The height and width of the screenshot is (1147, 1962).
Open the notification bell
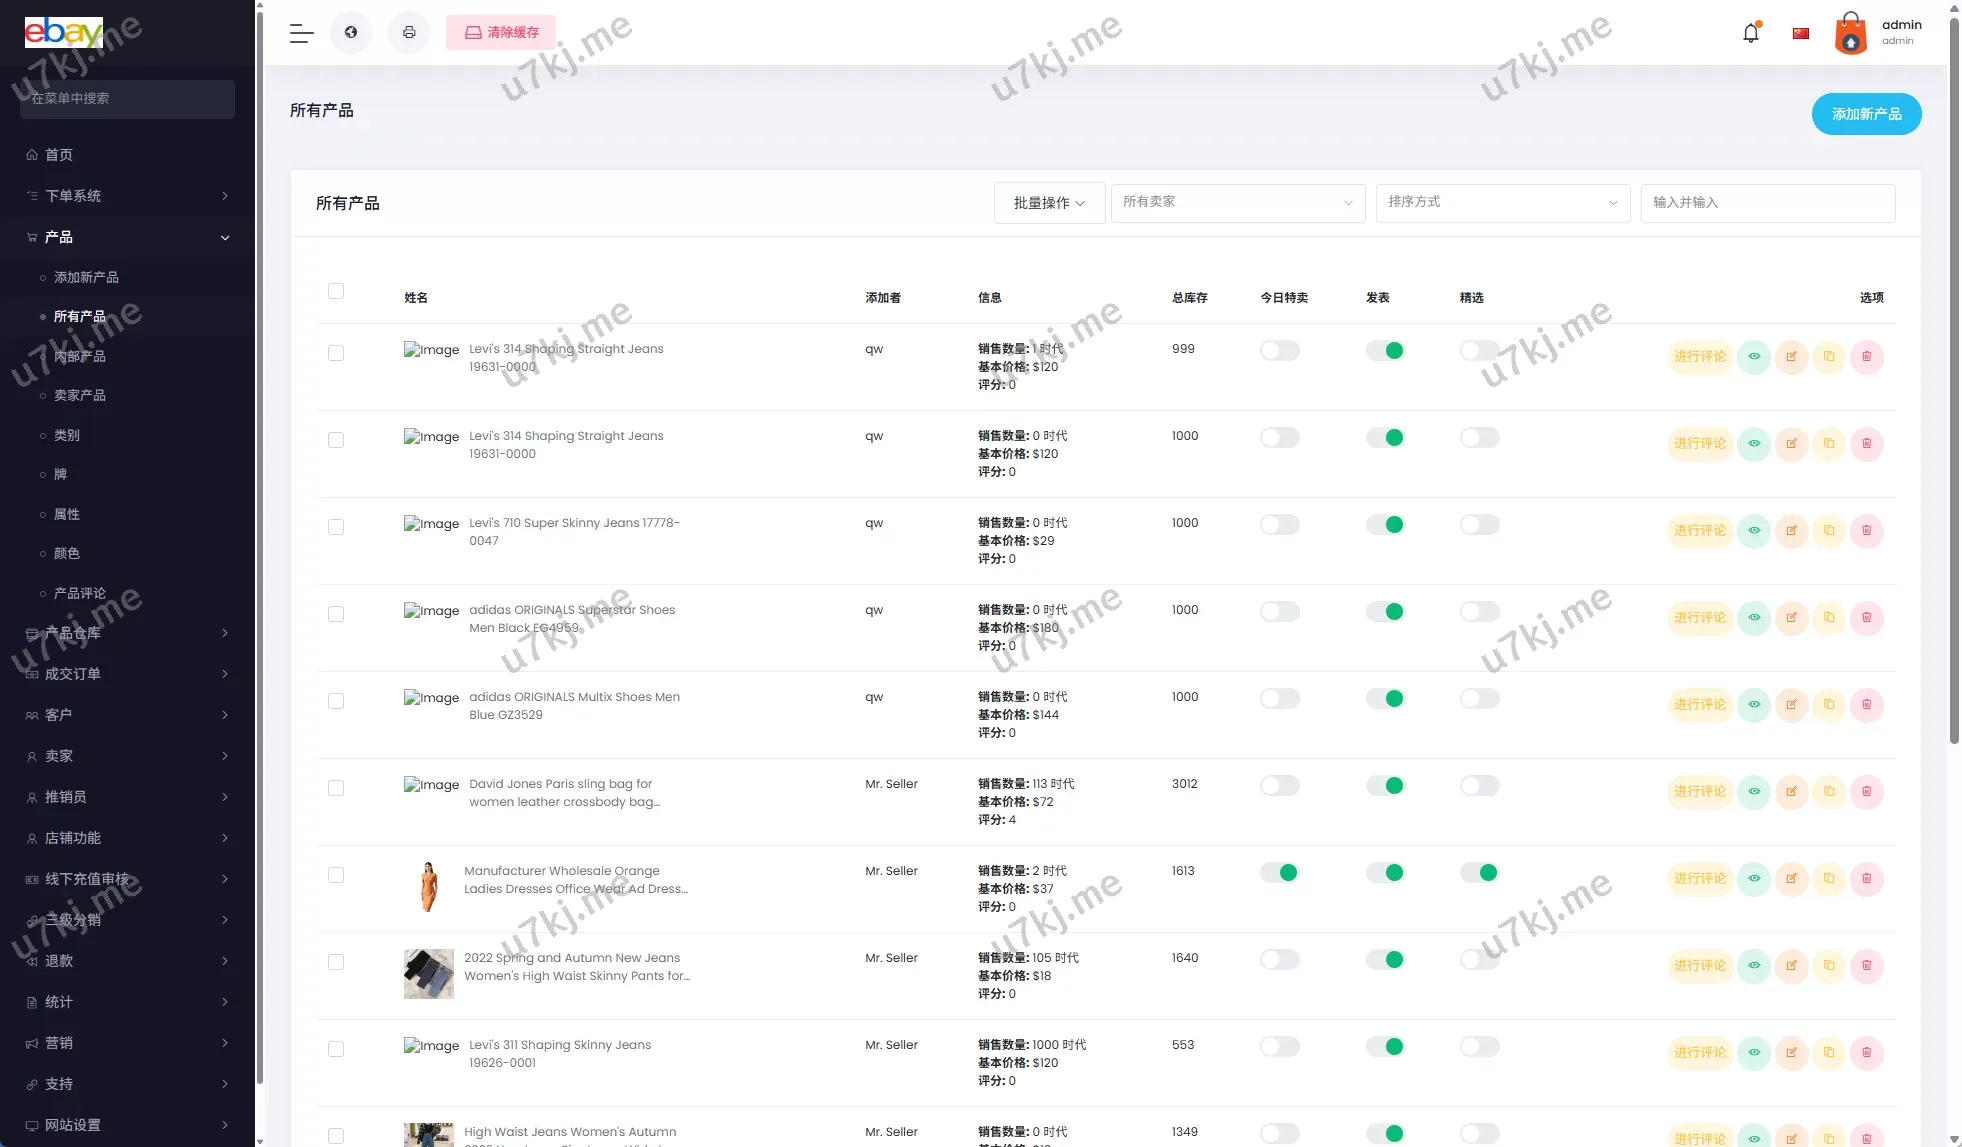pyautogui.click(x=1750, y=33)
